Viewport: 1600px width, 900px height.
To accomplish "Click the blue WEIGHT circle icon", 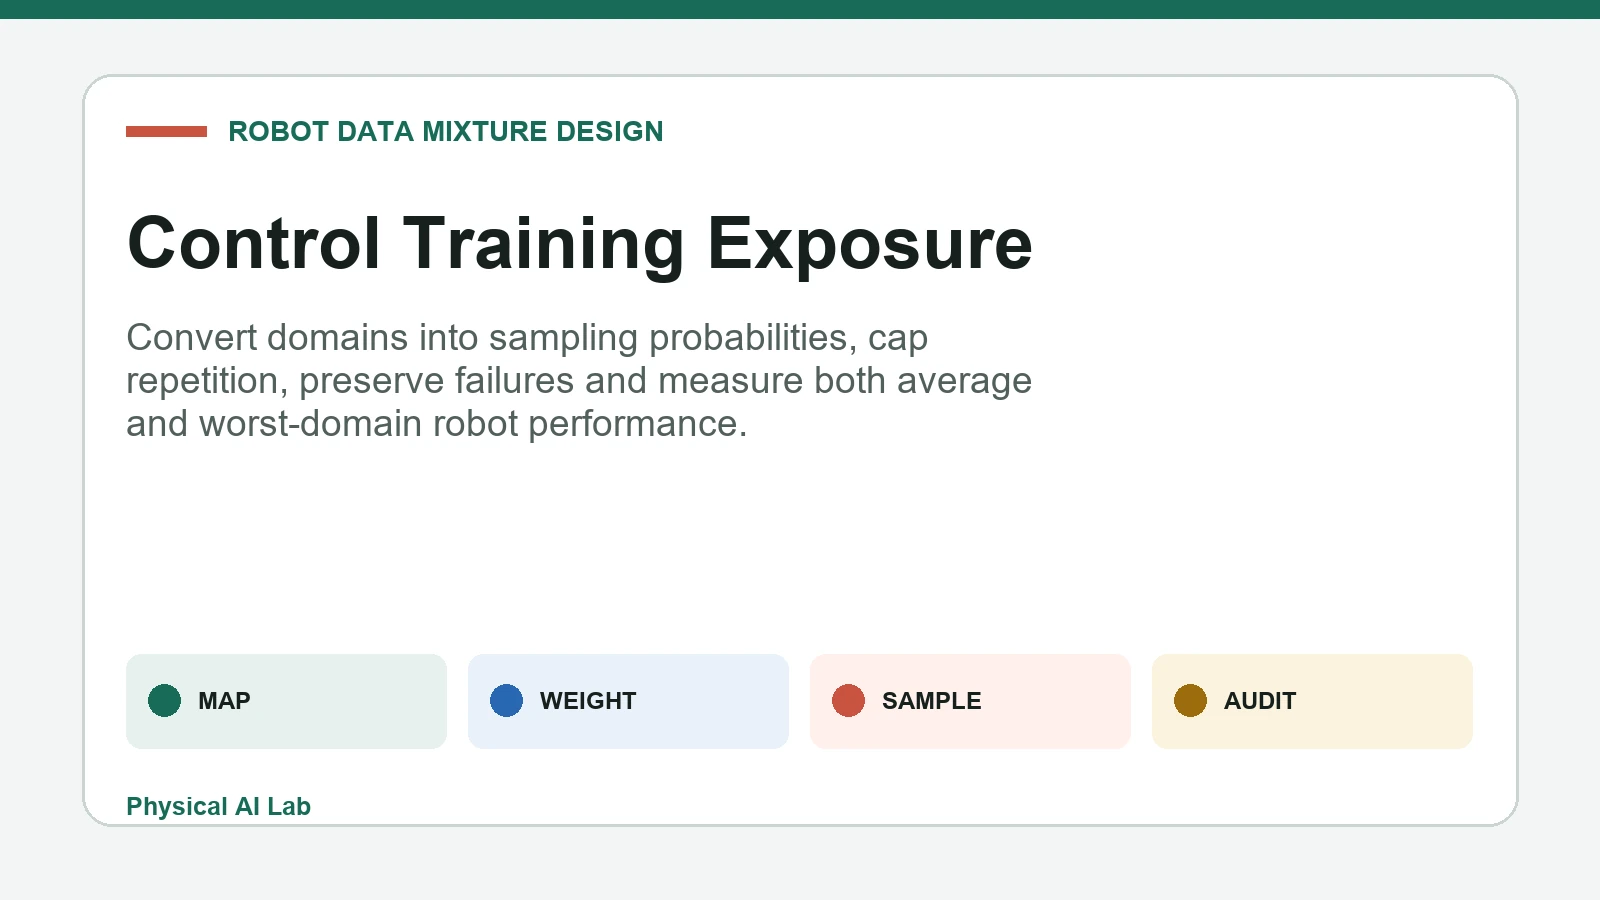I will pyautogui.click(x=506, y=701).
